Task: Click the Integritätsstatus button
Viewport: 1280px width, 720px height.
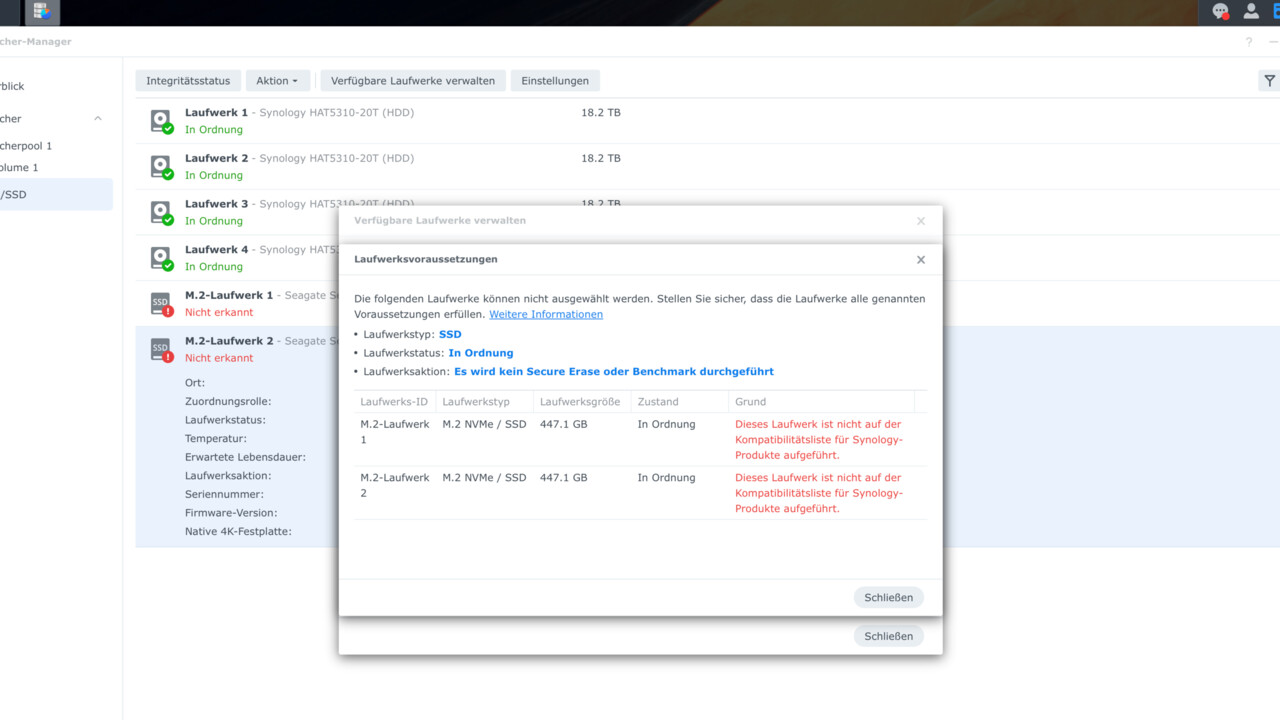Action: [188, 80]
